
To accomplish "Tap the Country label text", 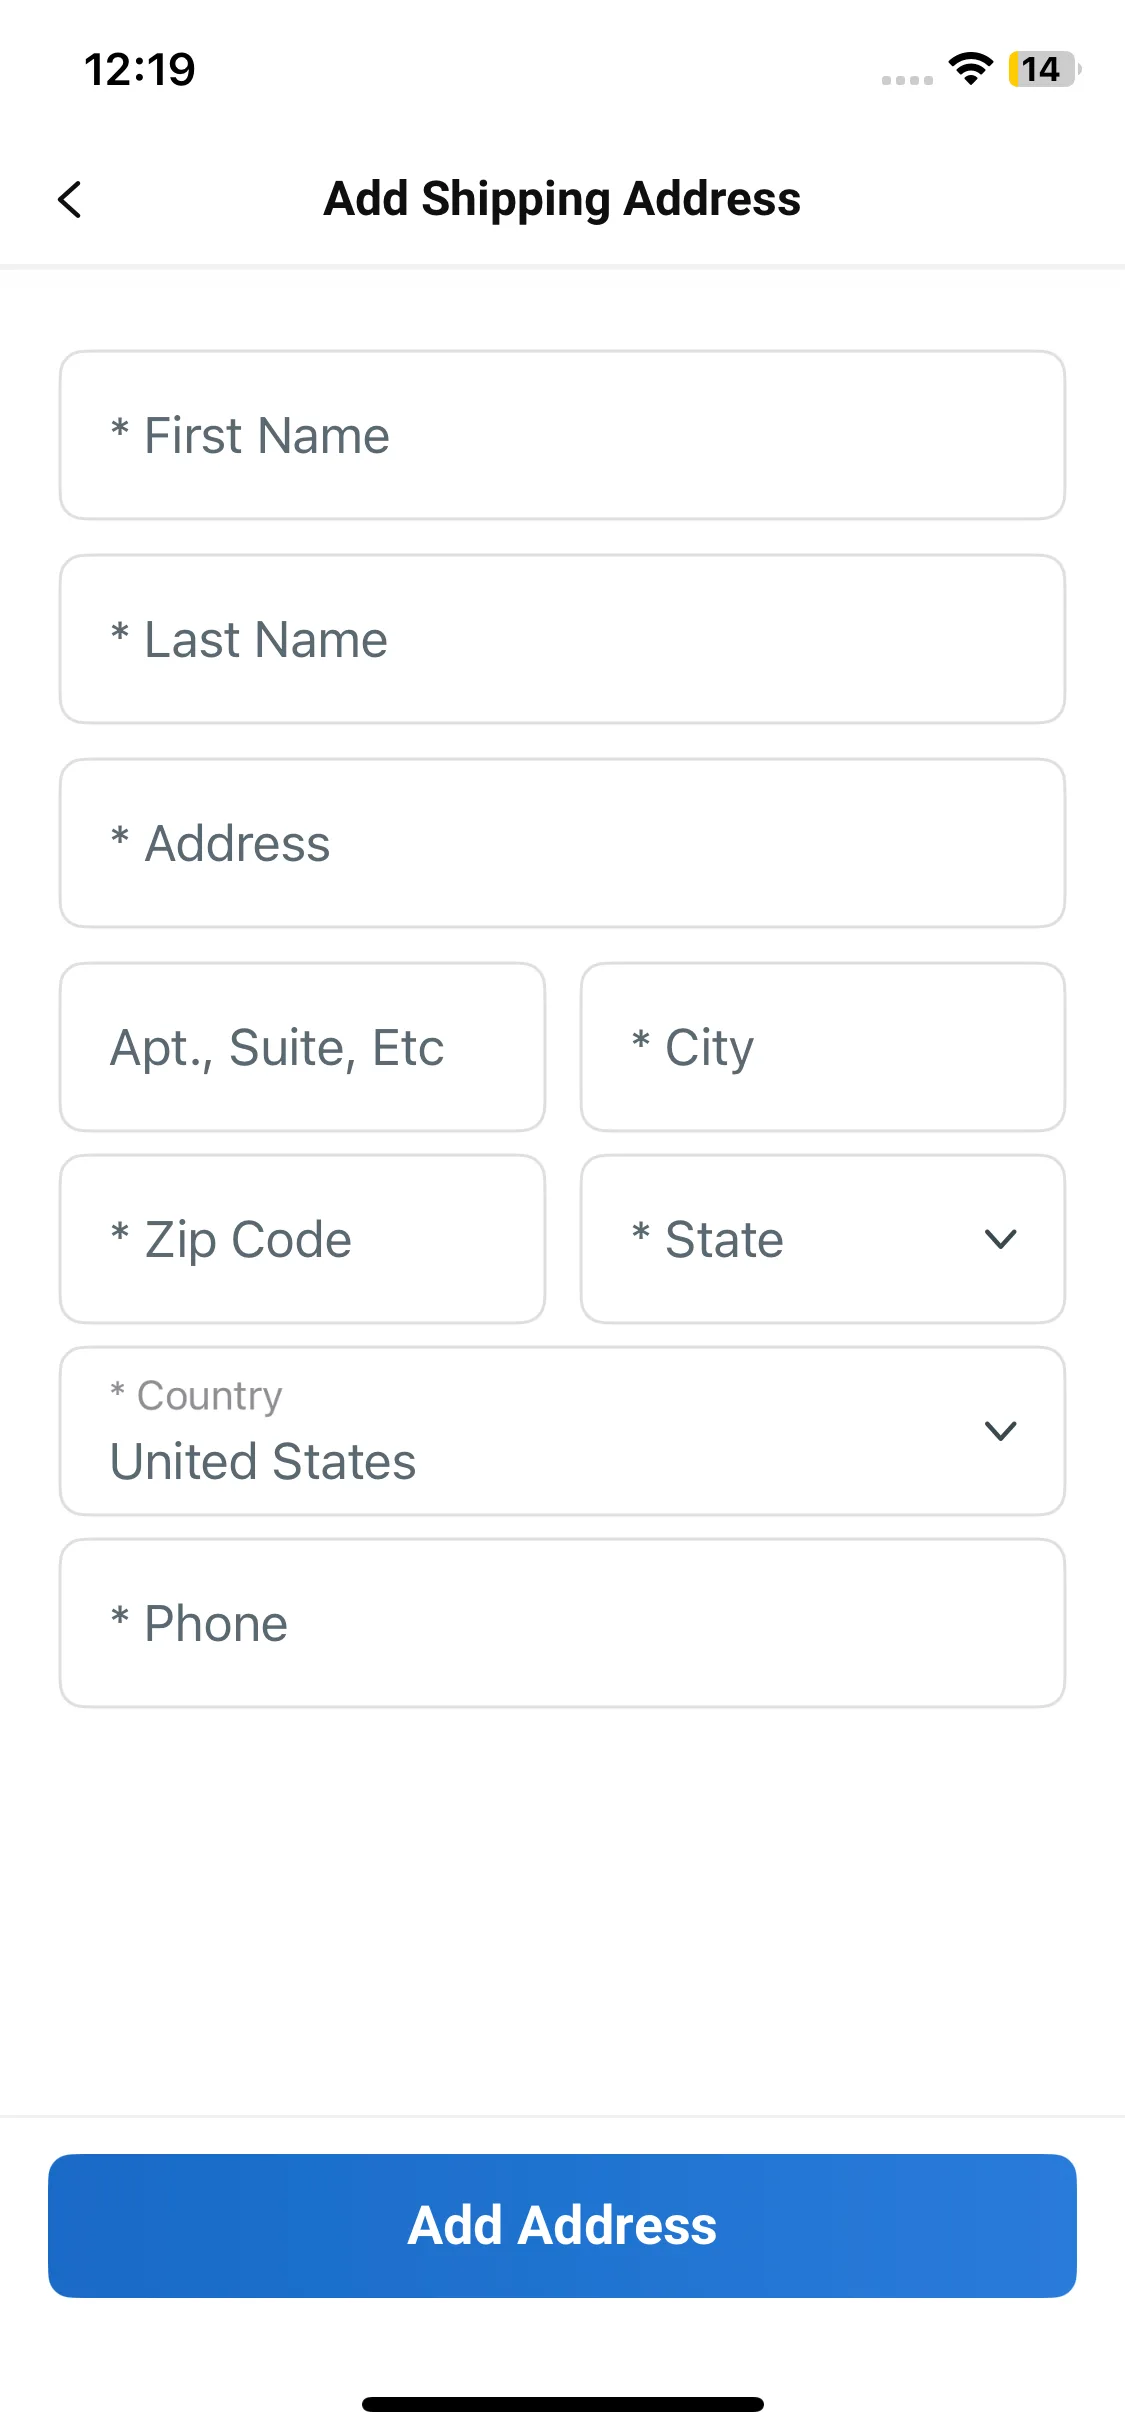I will [x=209, y=1395].
